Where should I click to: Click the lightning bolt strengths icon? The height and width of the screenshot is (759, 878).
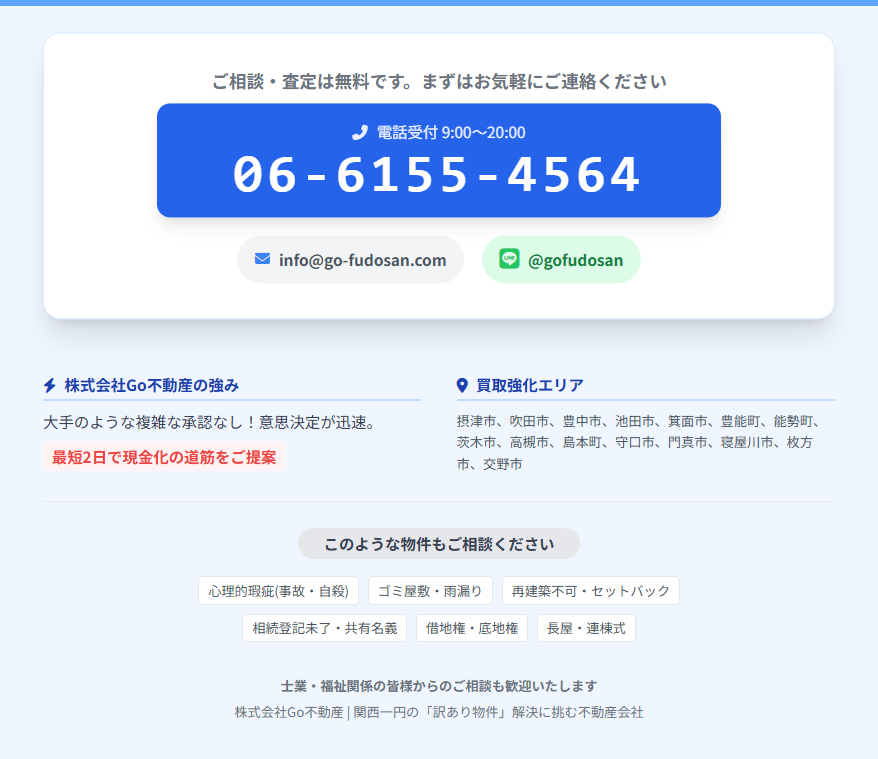tap(50, 385)
